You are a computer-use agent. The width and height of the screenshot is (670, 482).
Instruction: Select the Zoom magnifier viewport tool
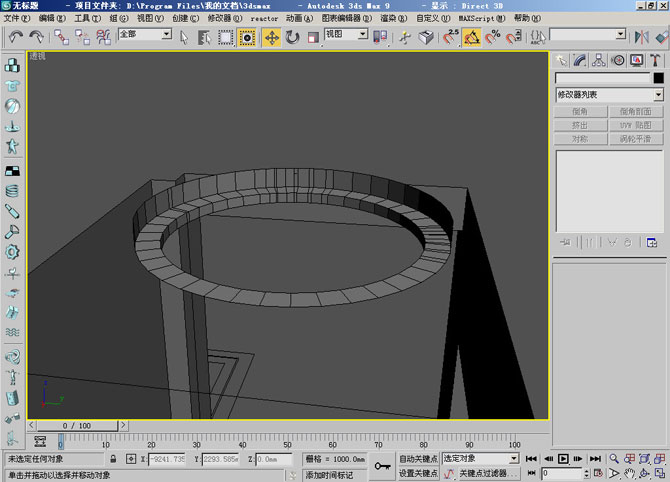(x=614, y=459)
